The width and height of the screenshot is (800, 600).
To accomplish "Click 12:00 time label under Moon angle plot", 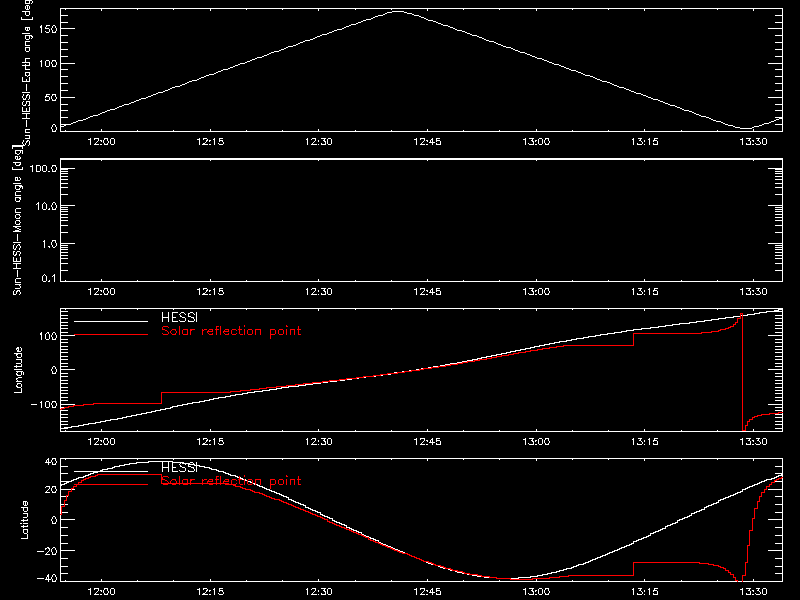I will pyautogui.click(x=102, y=291).
